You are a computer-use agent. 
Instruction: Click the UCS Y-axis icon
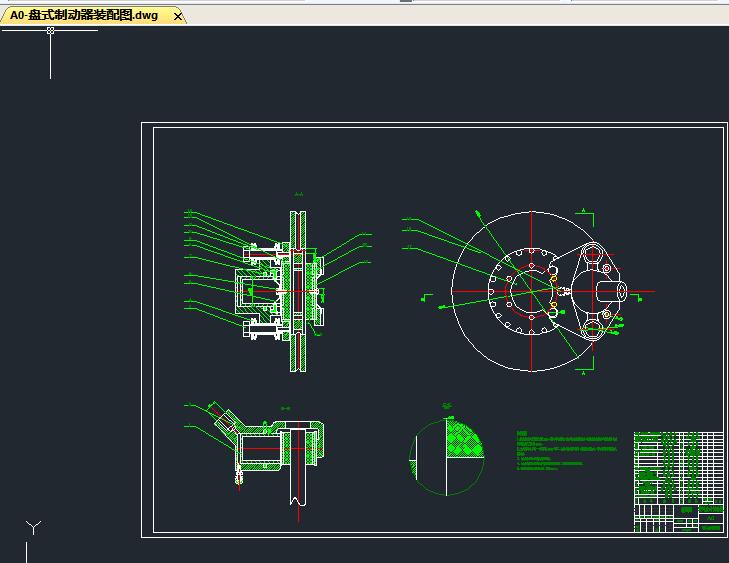(33, 528)
